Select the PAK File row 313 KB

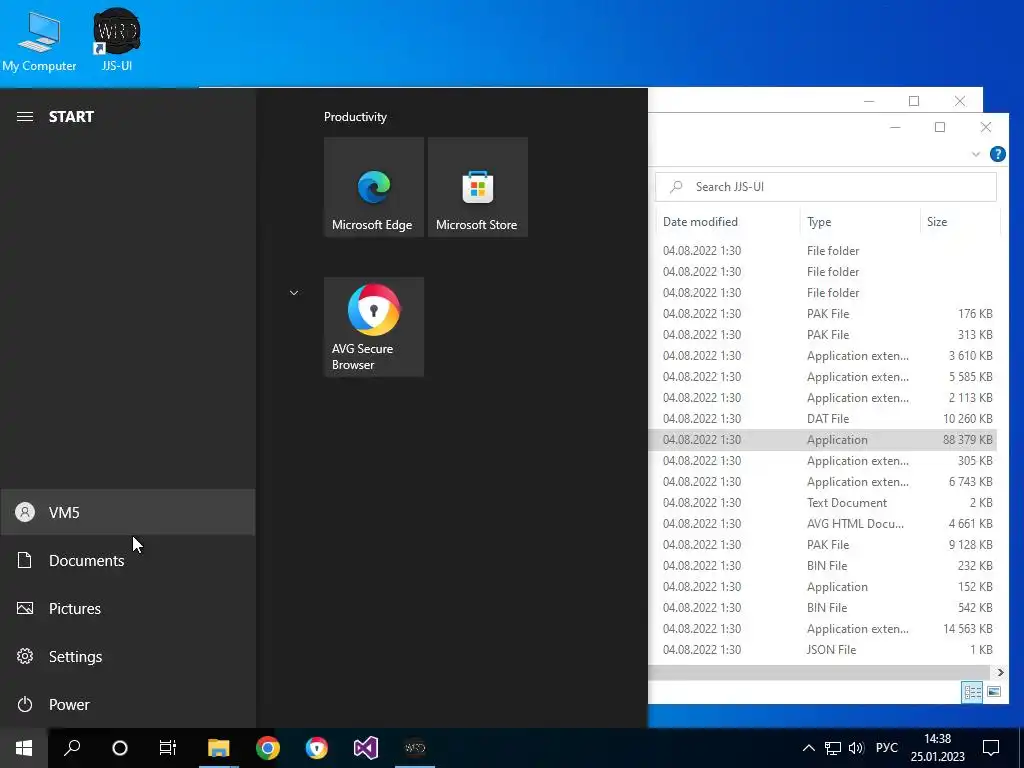tap(823, 334)
